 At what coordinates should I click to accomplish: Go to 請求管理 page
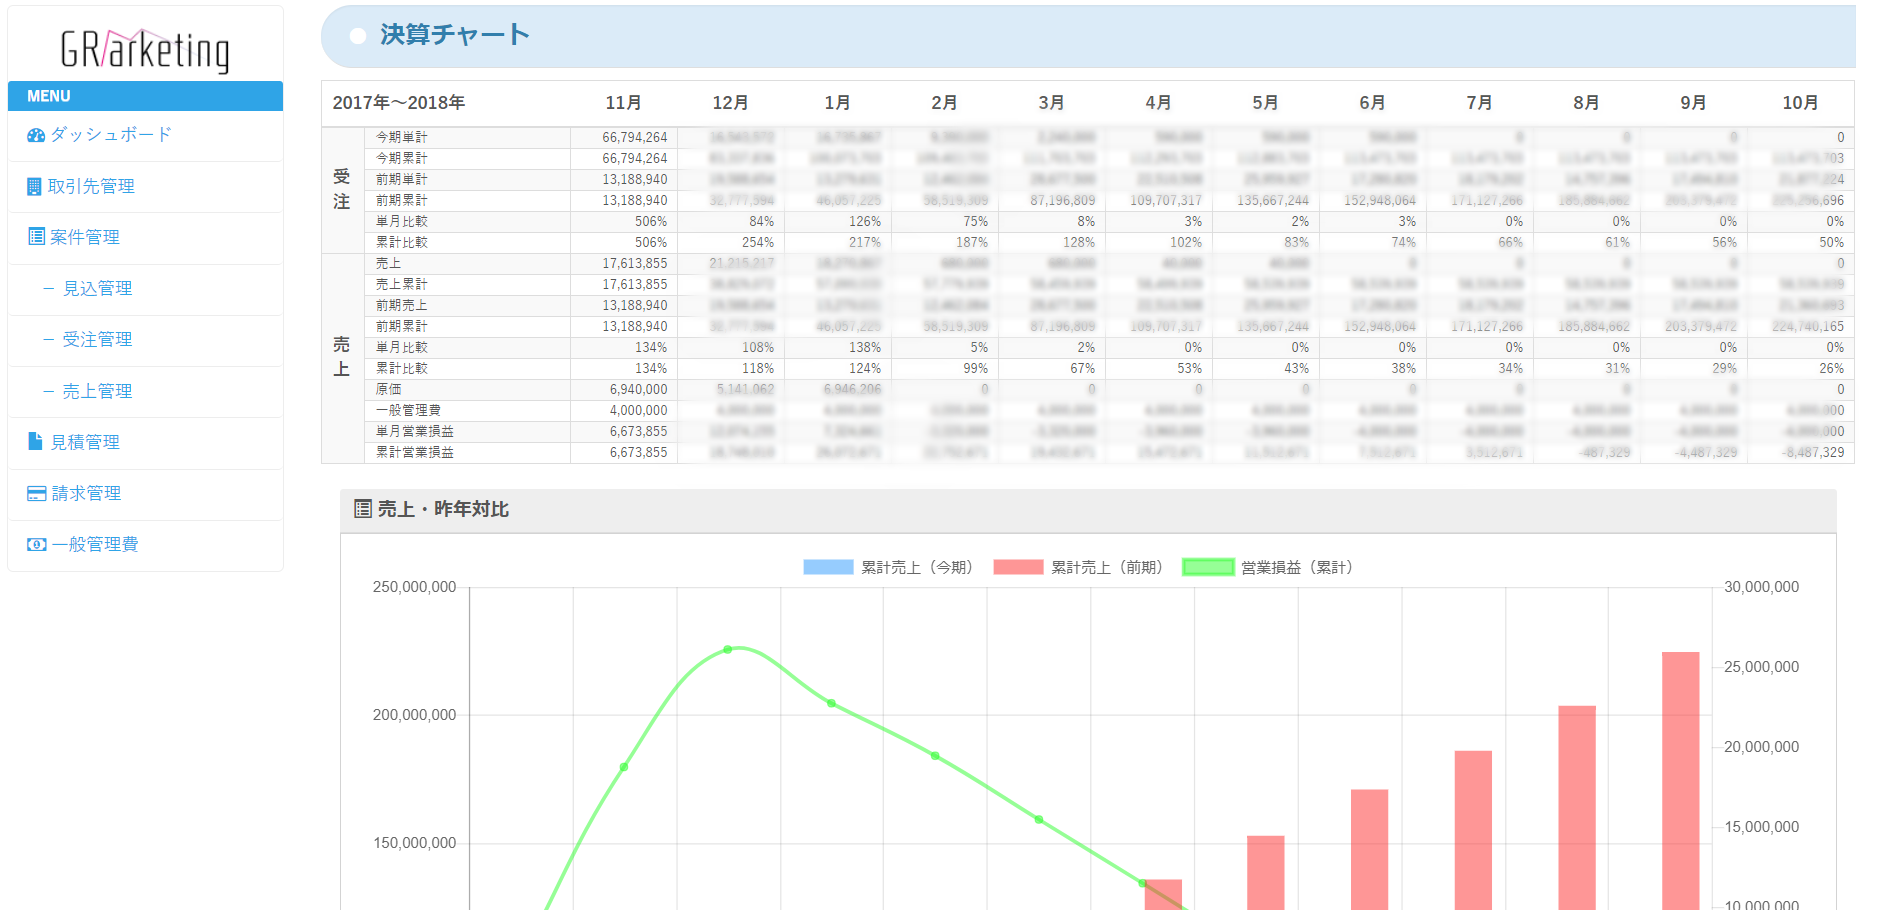point(86,493)
